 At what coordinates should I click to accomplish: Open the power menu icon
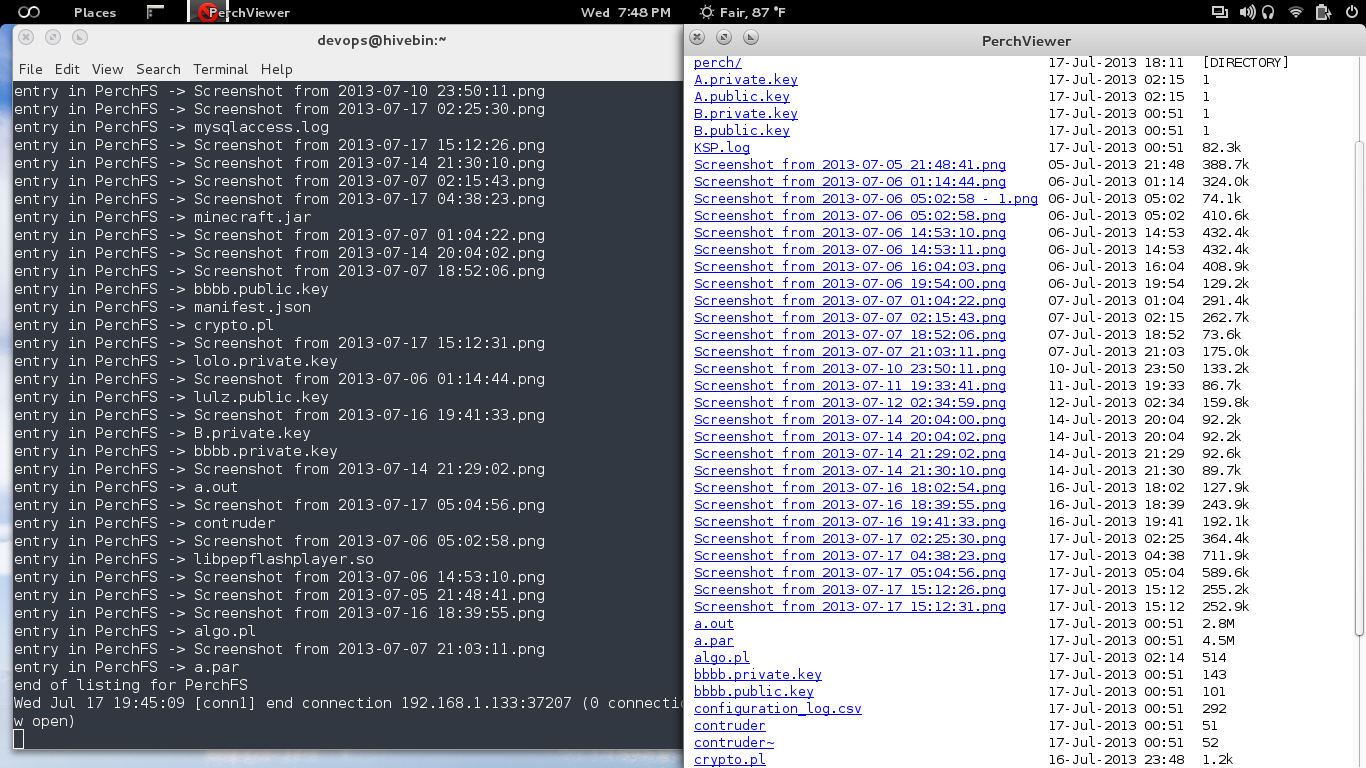click(x=1352, y=12)
